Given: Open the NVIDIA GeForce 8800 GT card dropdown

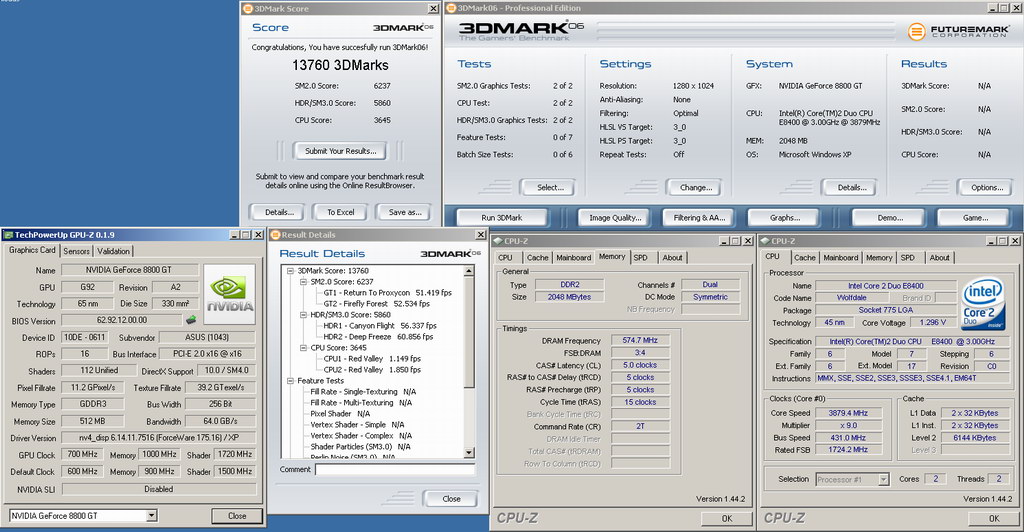Looking at the screenshot, I should click(x=152, y=516).
